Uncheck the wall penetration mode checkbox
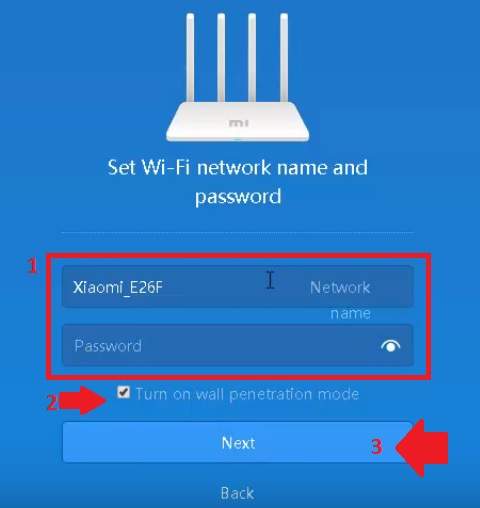This screenshot has width=480, height=508. (x=123, y=392)
